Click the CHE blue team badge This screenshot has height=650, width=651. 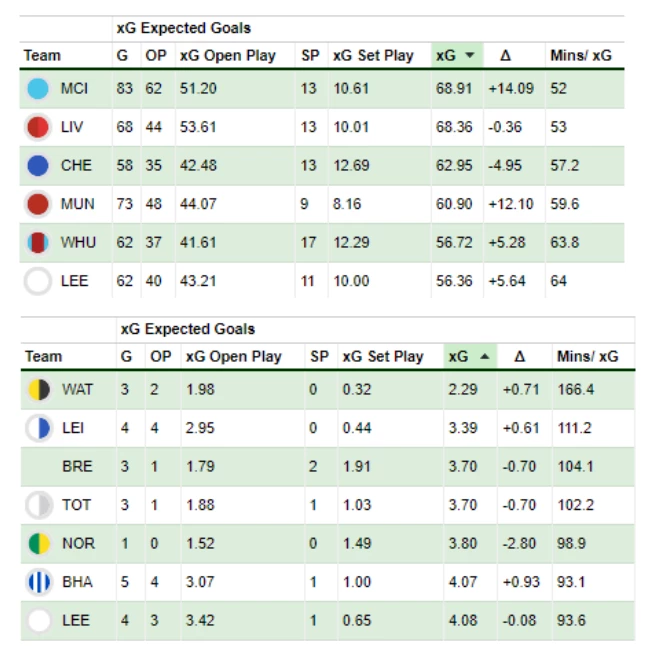(38, 166)
